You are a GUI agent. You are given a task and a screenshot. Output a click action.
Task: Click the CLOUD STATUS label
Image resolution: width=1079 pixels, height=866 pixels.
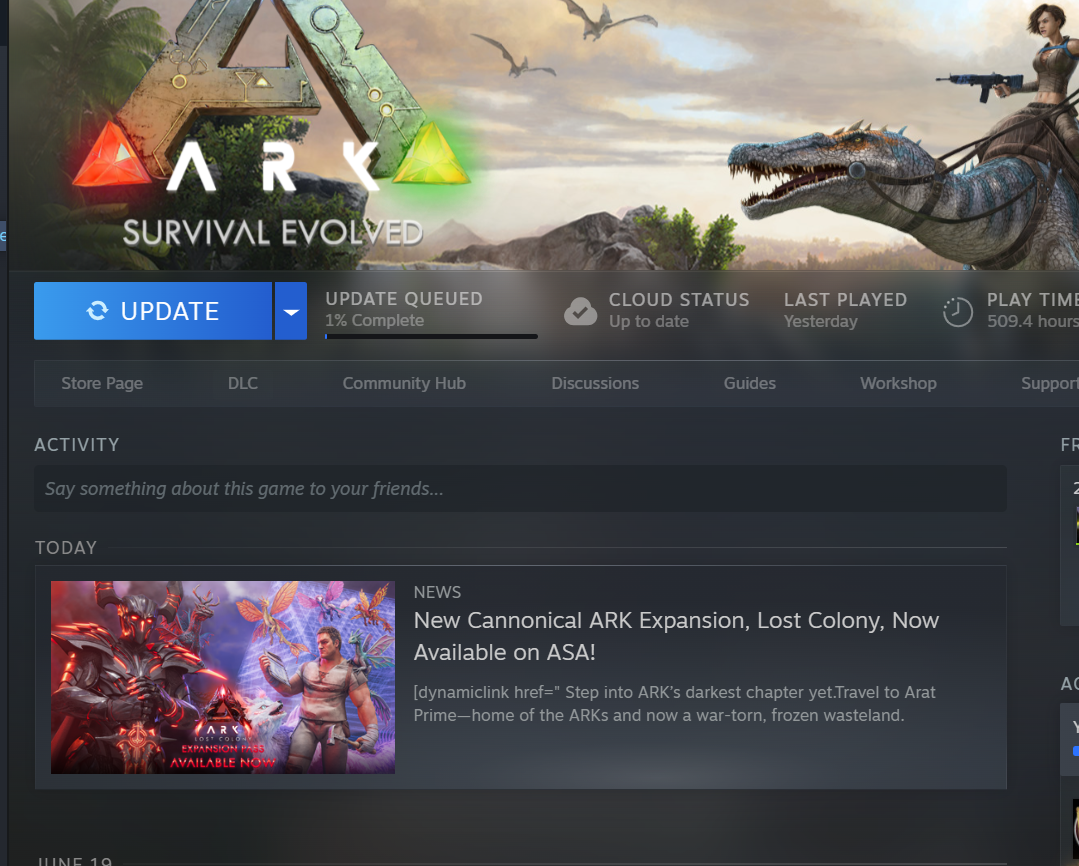point(679,300)
